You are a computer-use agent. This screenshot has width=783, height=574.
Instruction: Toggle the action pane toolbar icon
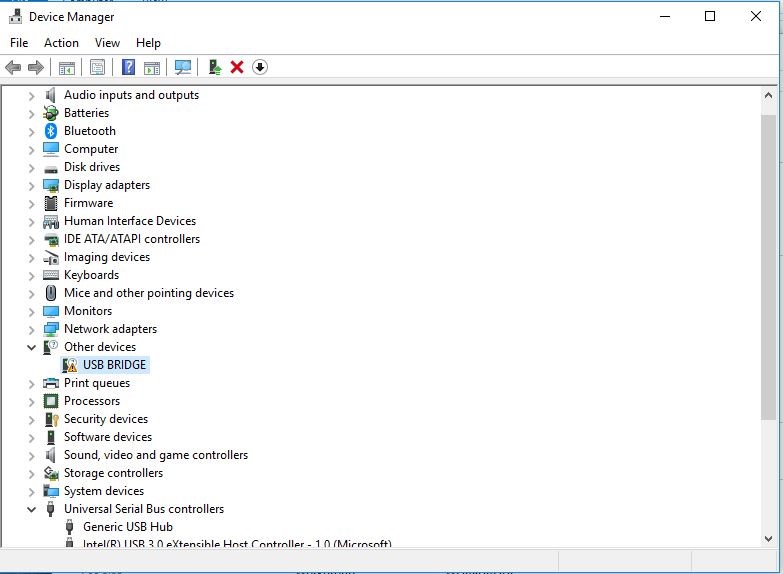(x=152, y=67)
